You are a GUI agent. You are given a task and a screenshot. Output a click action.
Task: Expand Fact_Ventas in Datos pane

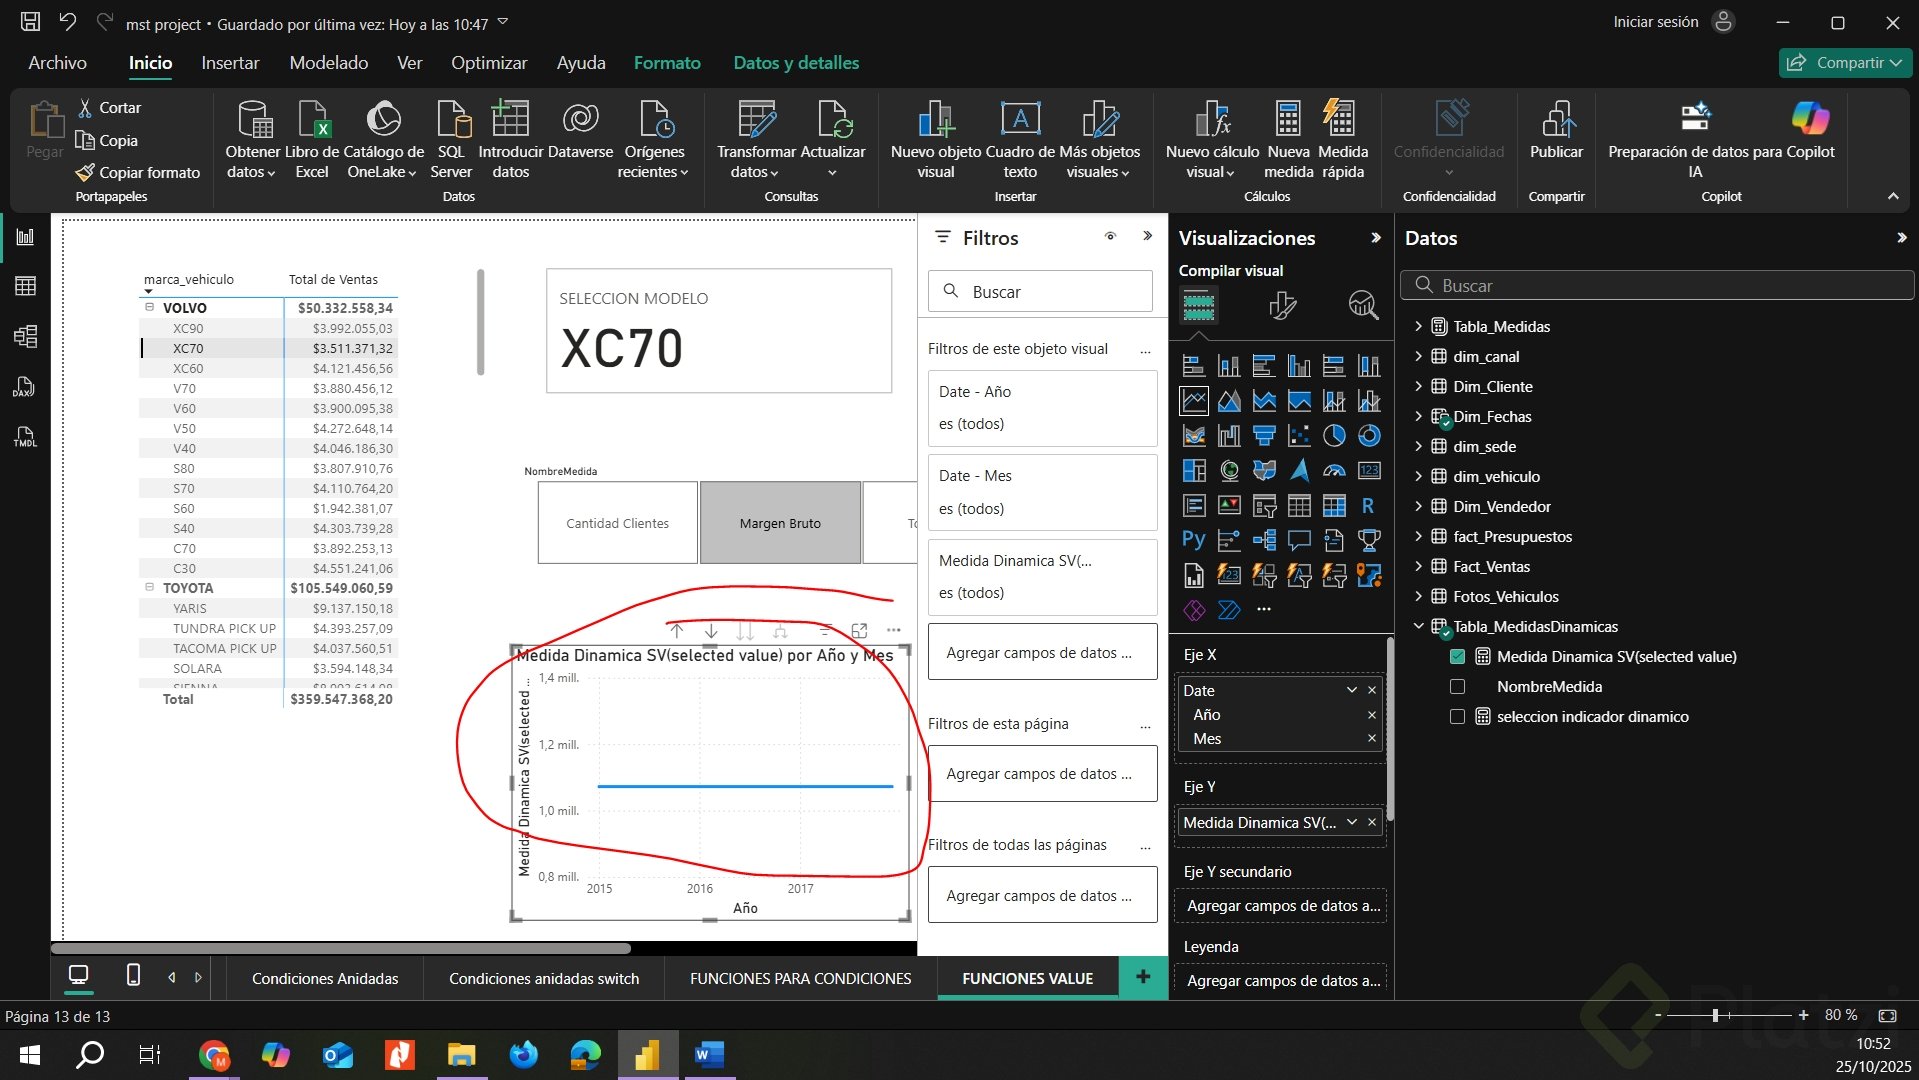[1418, 566]
